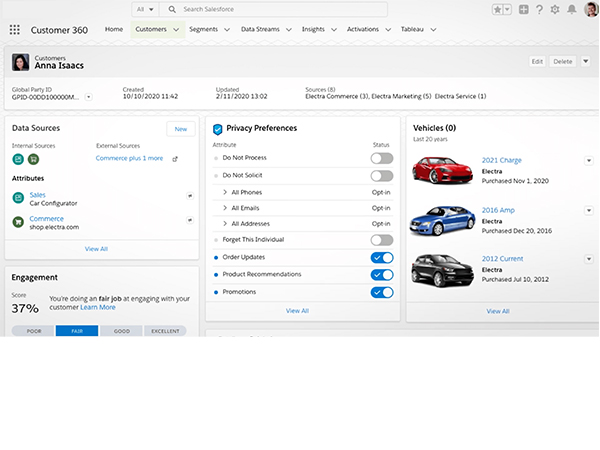Click the Search Salesforce input field
The height and width of the screenshot is (450, 600).
273,9
